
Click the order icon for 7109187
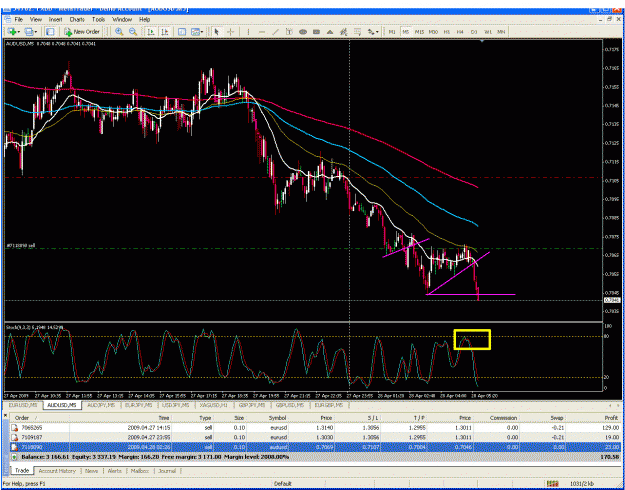click(x=14, y=437)
